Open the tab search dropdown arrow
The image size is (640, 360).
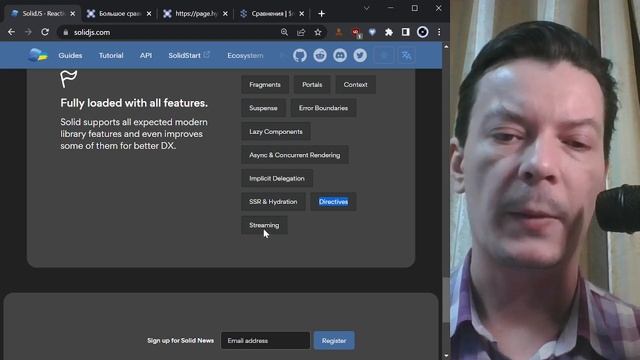(x=367, y=8)
